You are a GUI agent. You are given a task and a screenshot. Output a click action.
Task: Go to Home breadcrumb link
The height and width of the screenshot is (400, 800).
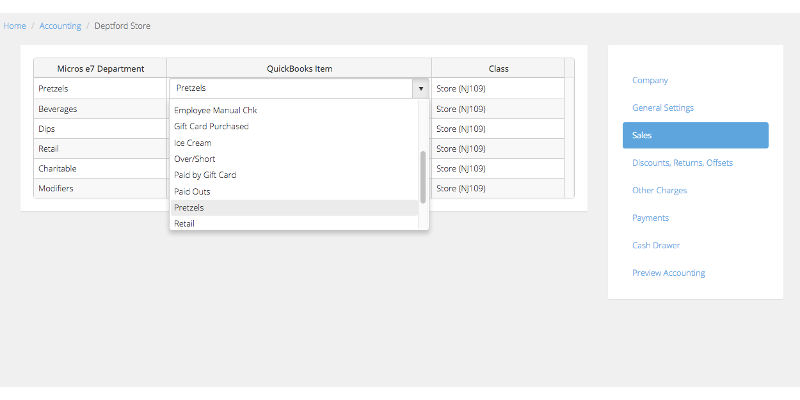(15, 26)
